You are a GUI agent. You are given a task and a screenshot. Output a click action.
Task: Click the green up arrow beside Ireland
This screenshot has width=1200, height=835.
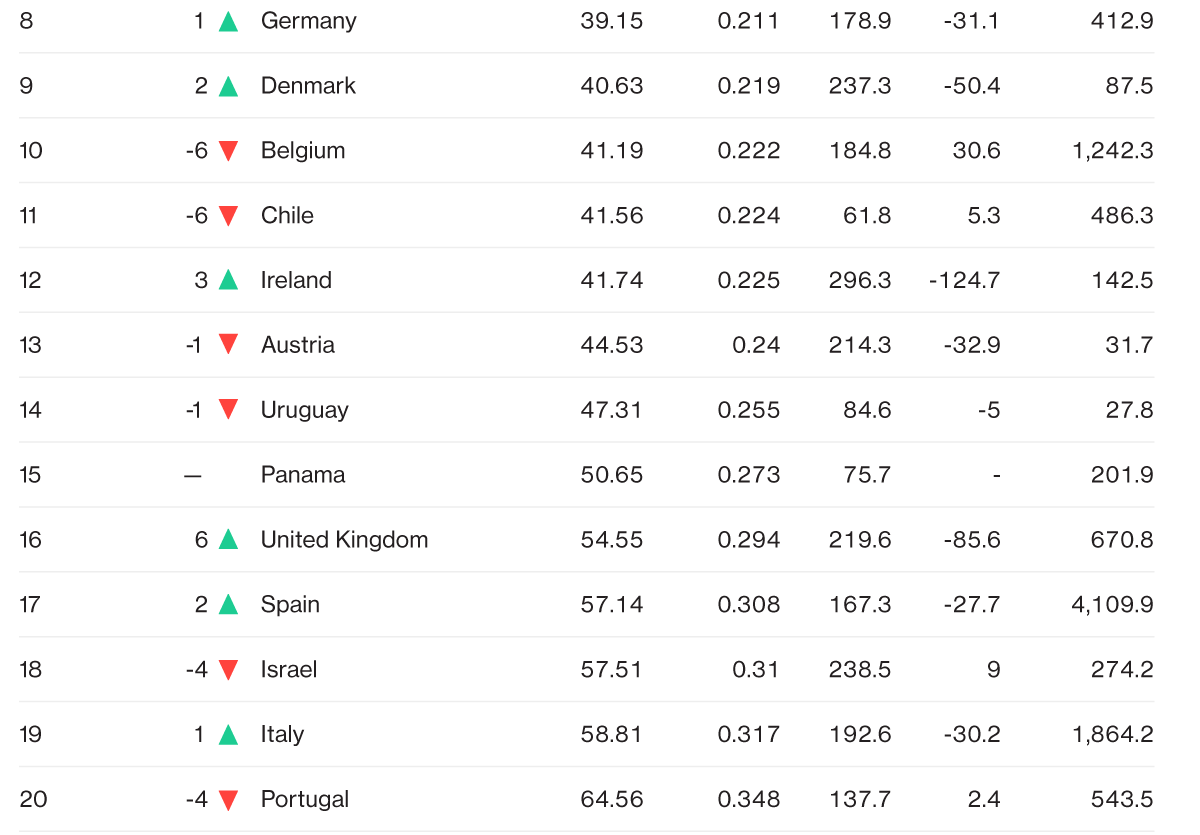pos(228,280)
